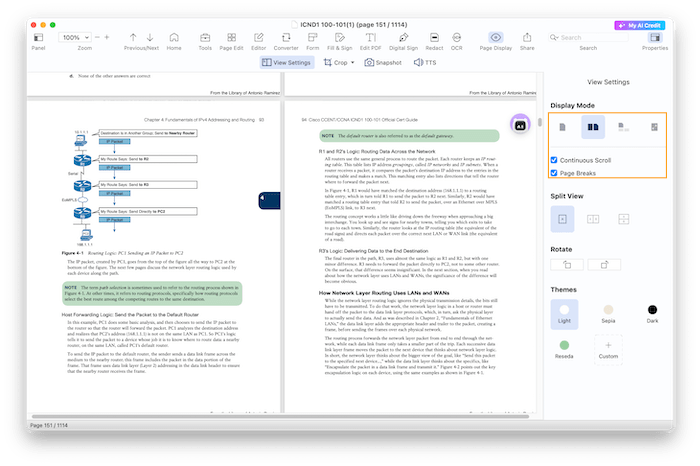Select the View Settings sub-tab
Viewport: 700px width, 466px height.
287,62
